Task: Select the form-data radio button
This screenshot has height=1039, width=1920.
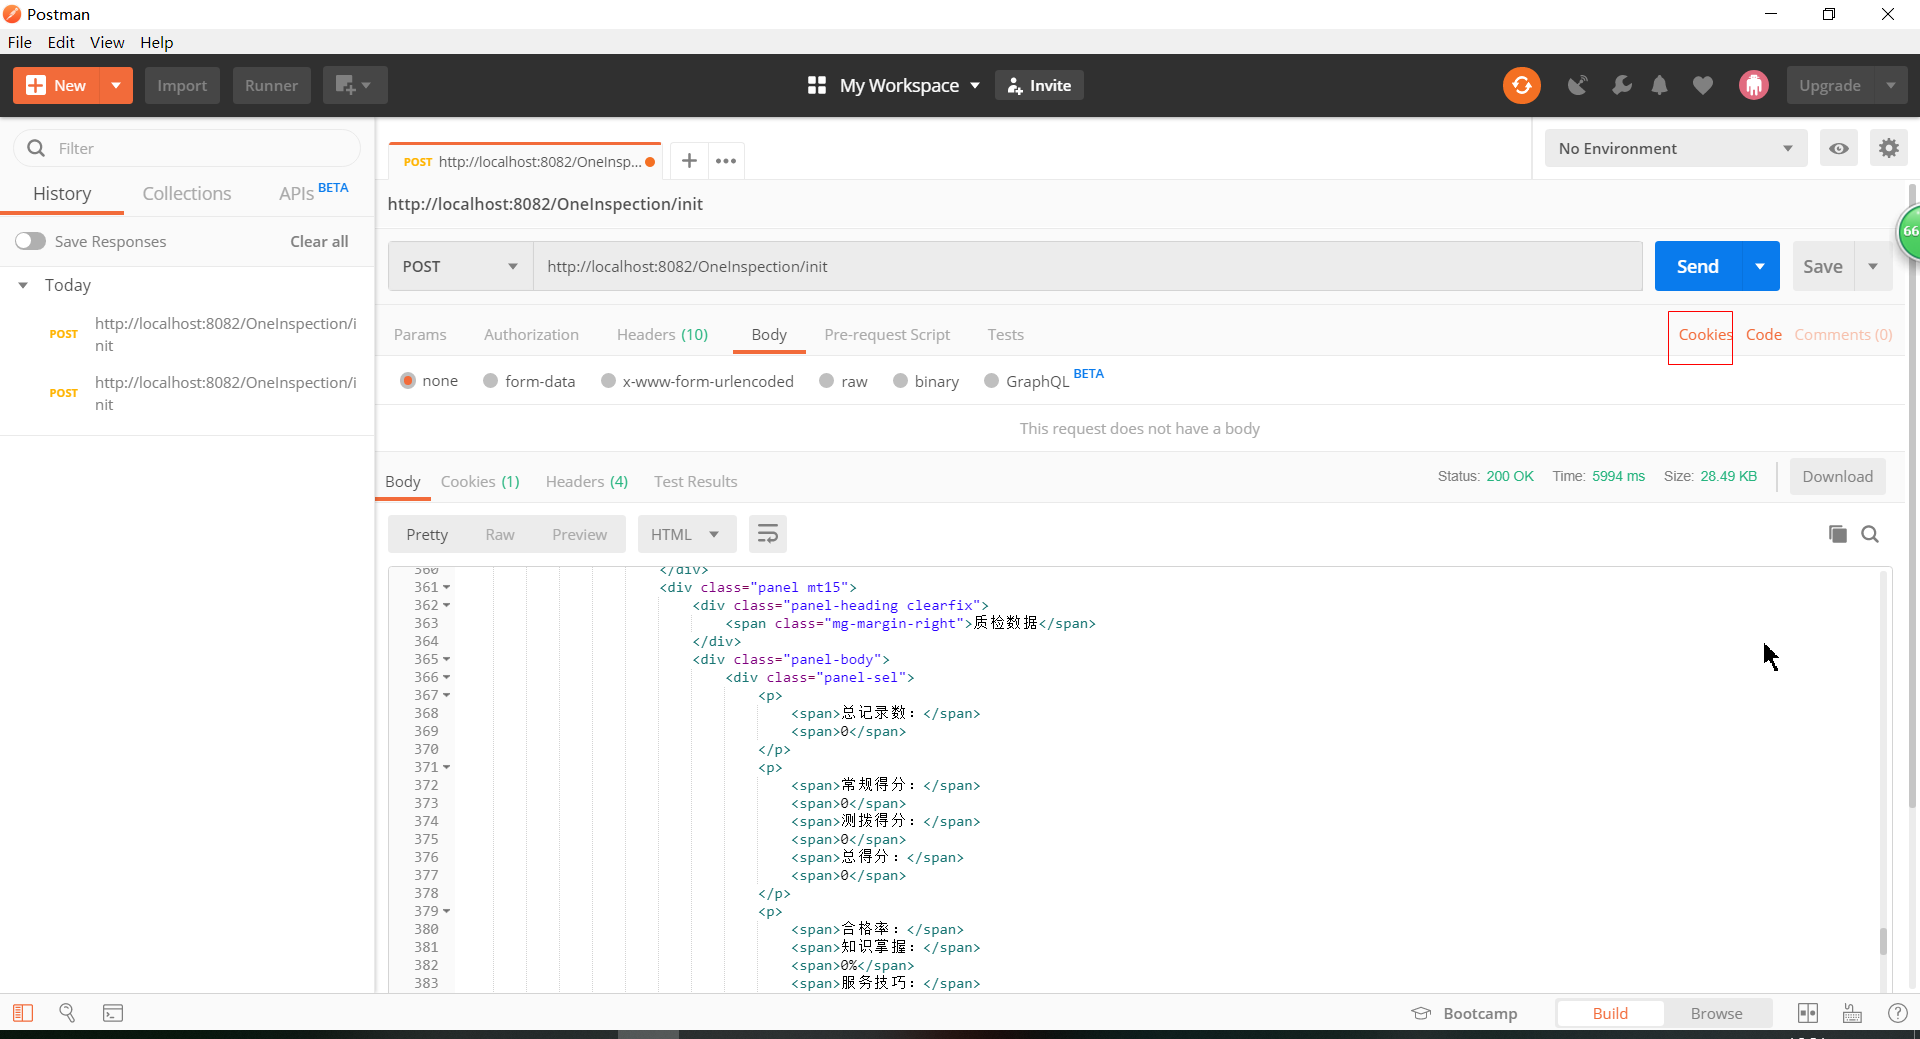Action: coord(490,381)
